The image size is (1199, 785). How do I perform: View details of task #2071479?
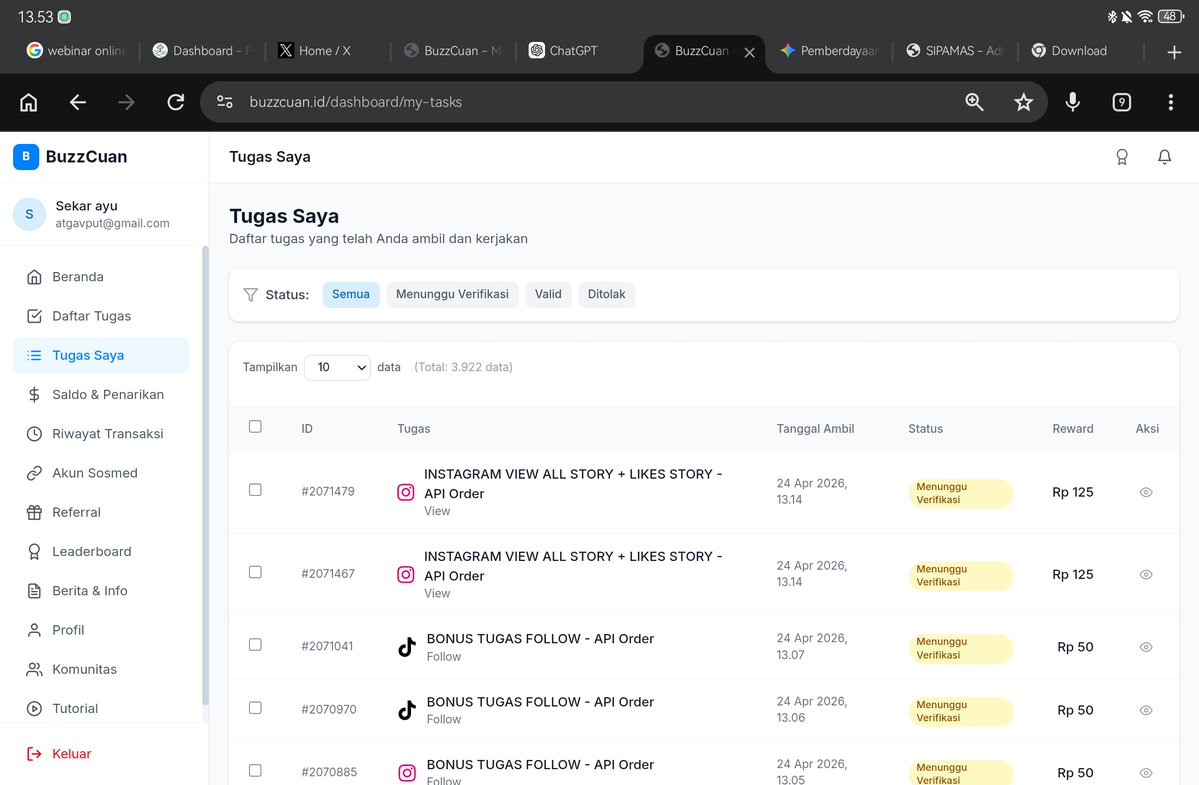click(1145, 492)
